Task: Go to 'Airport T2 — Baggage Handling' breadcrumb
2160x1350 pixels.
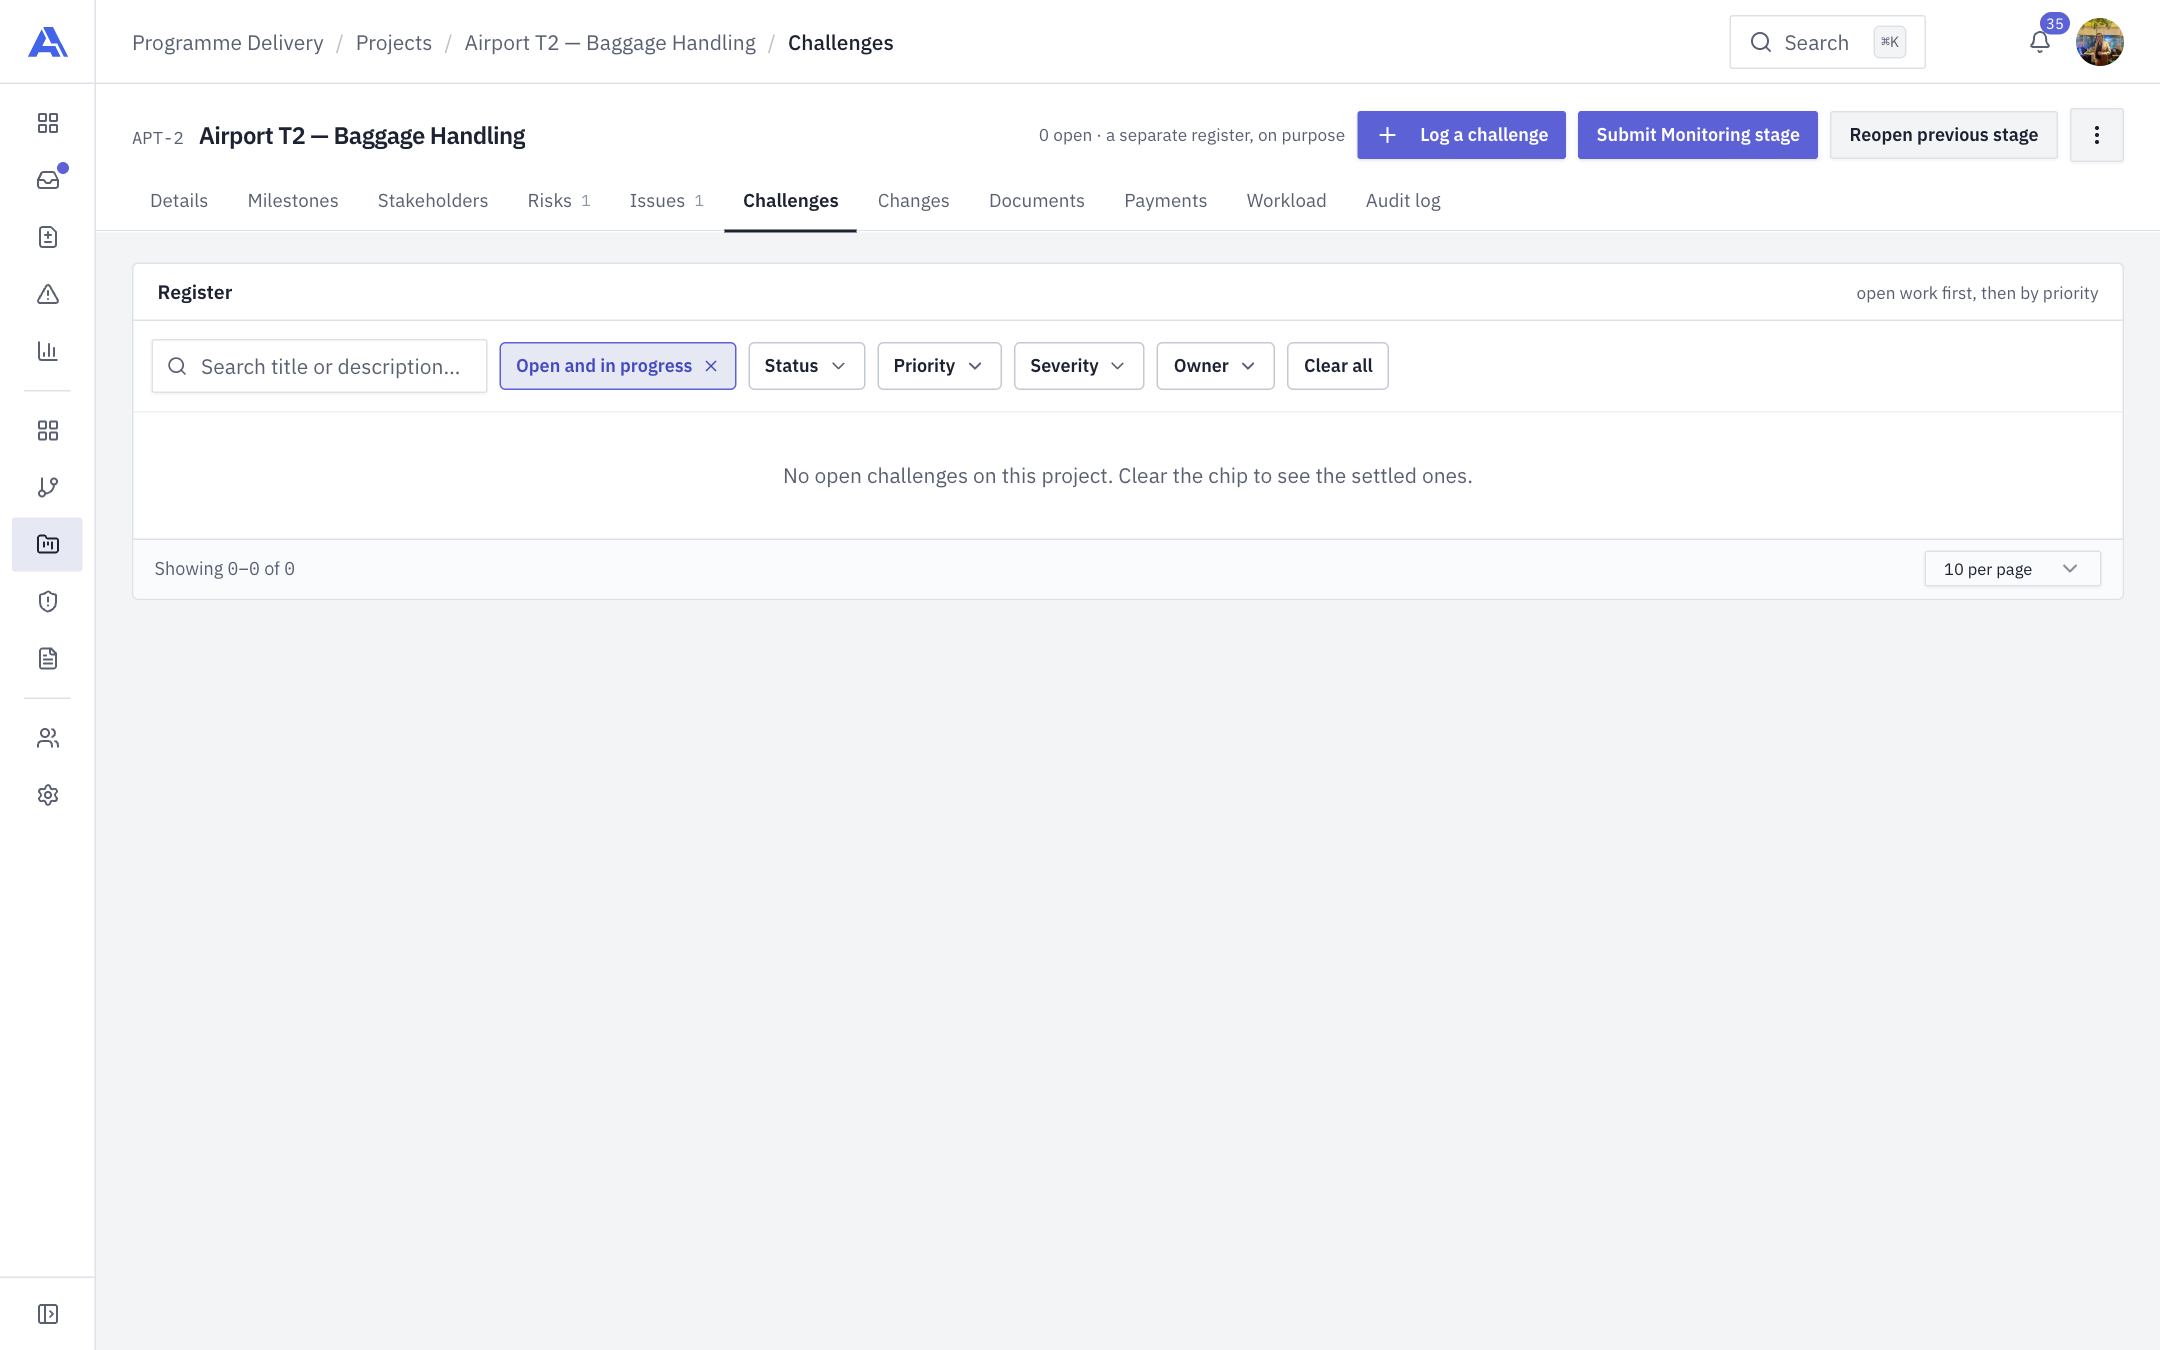Action: [x=610, y=43]
